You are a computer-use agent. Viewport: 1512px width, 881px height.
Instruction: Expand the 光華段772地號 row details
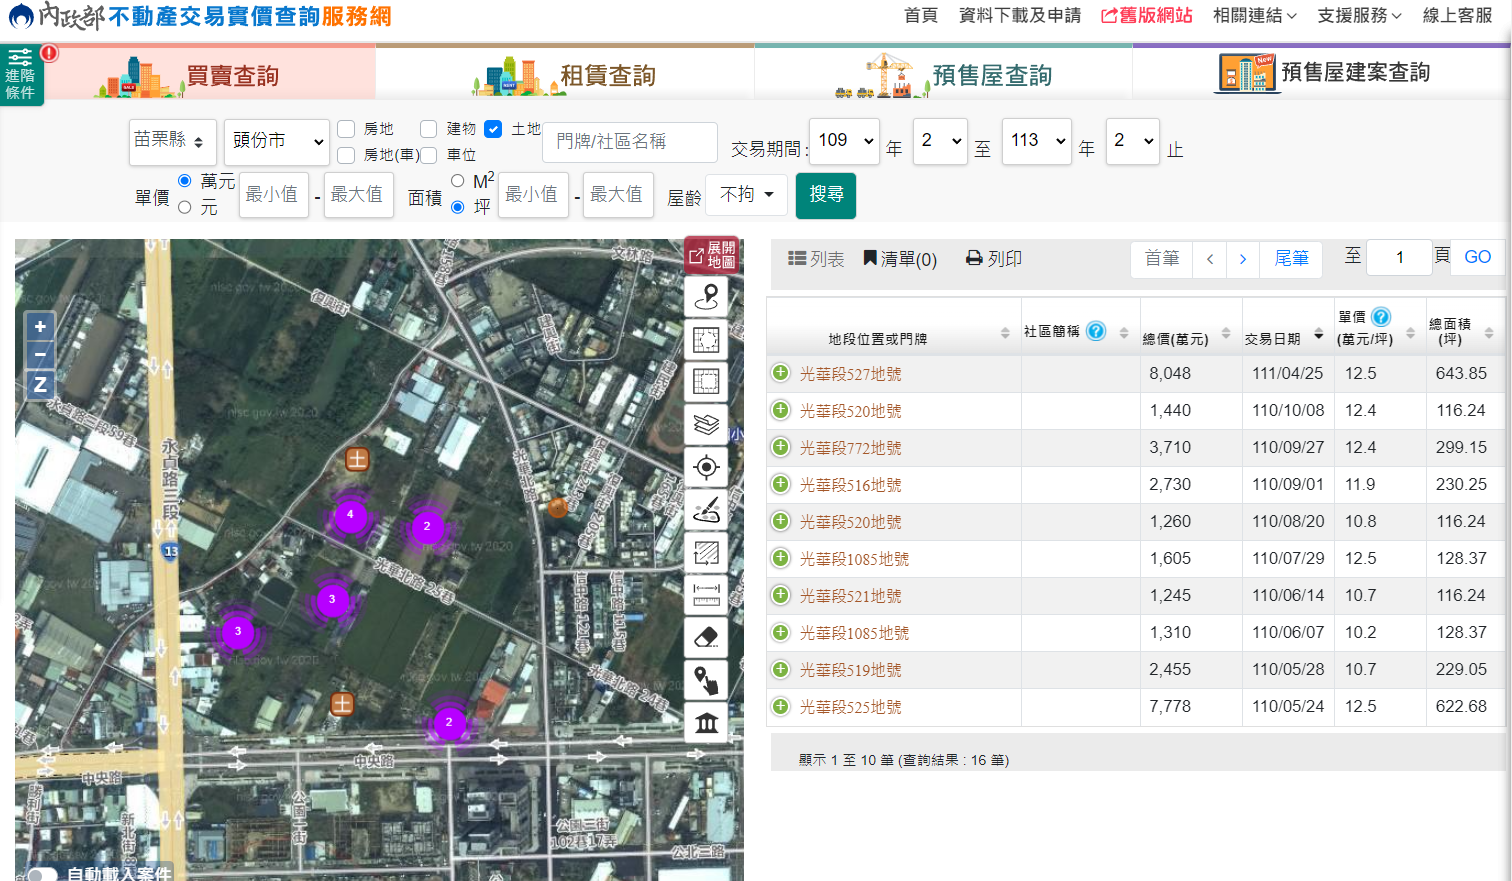coord(781,447)
